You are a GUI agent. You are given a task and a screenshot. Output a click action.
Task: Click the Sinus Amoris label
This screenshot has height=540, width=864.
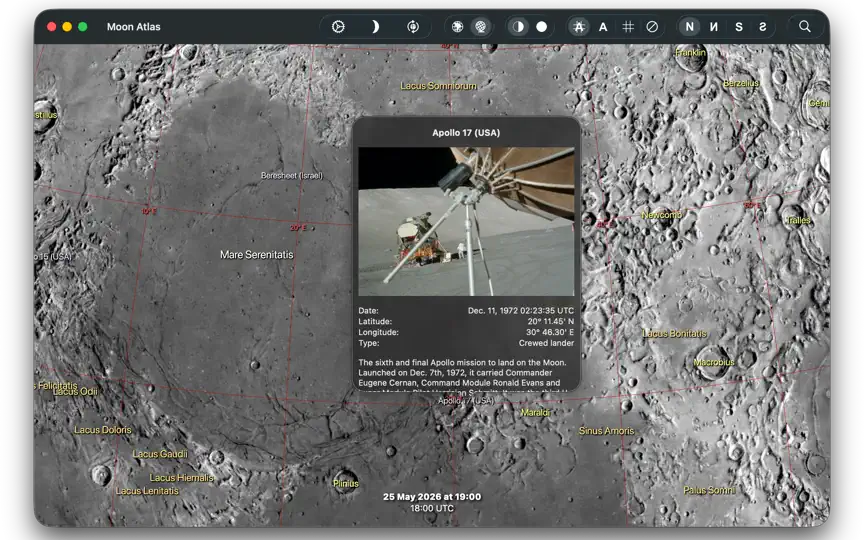[606, 431]
